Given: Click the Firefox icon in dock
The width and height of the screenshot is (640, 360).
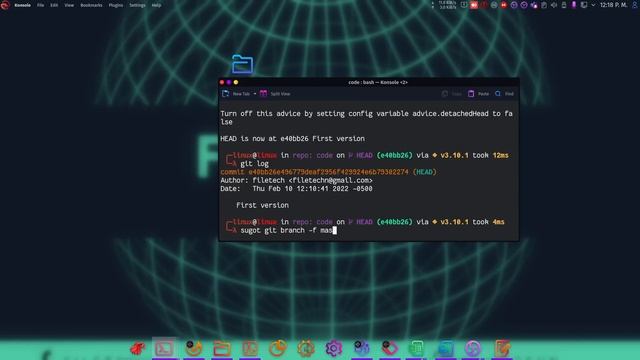Looking at the screenshot, I should pyautogui.click(x=193, y=348).
